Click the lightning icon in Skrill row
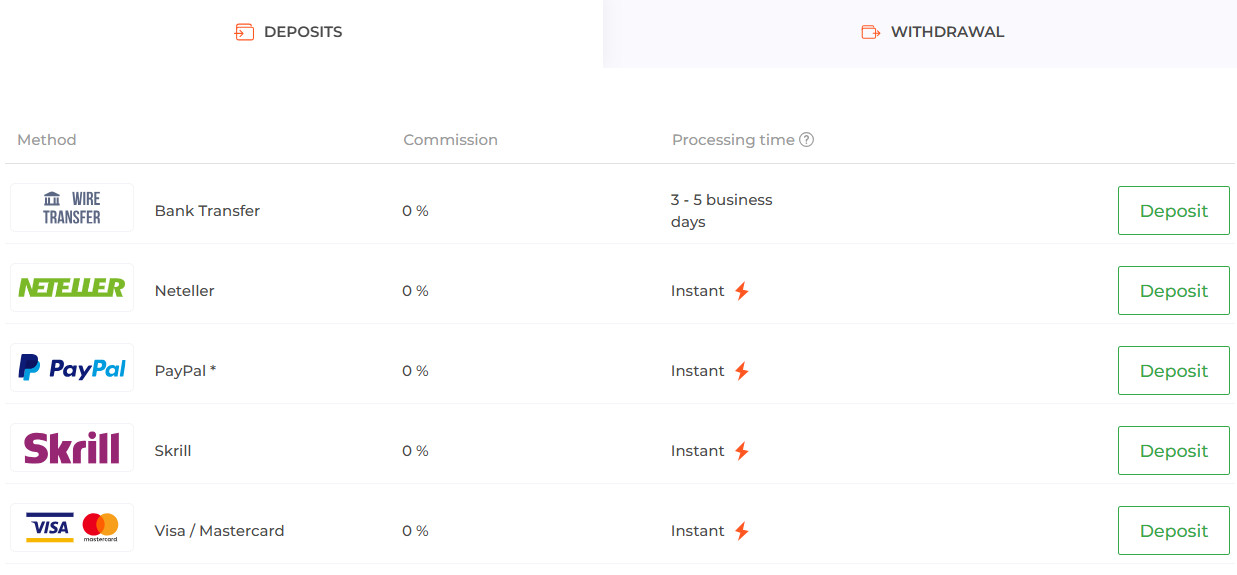The width and height of the screenshot is (1237, 575). (x=741, y=451)
